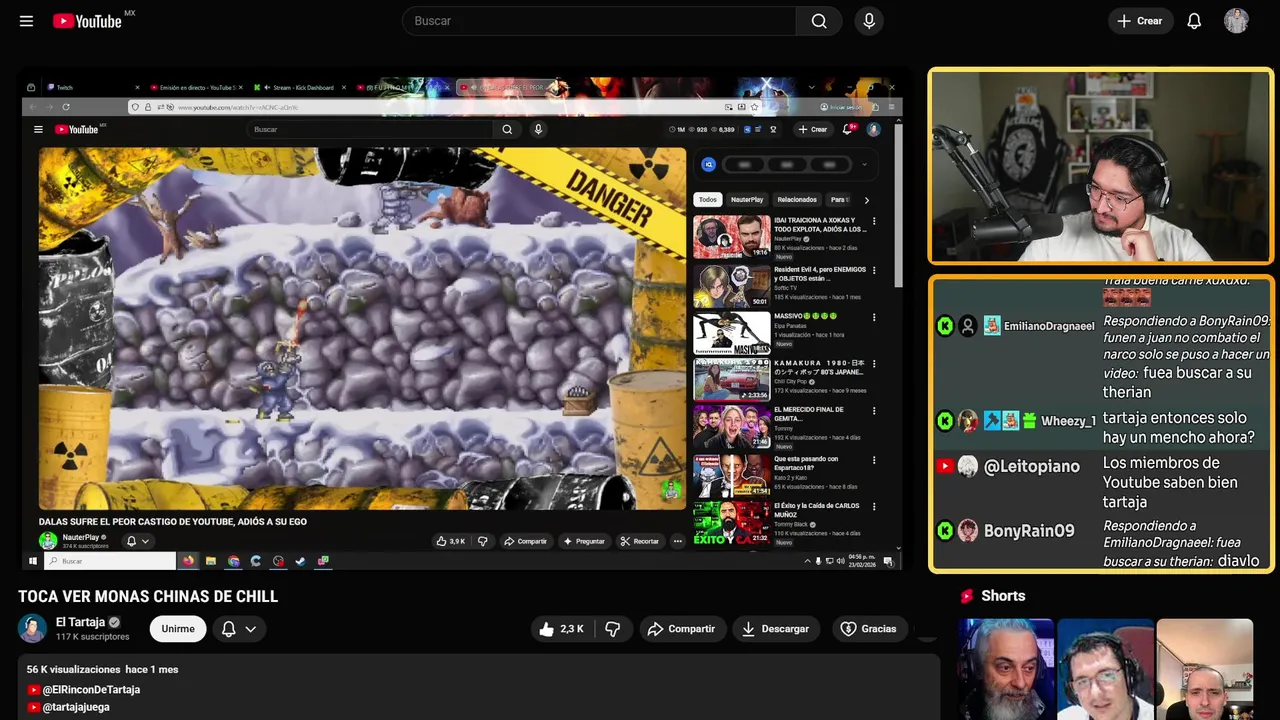Select the NauterPlay chip
The height and width of the screenshot is (720, 1280).
(746, 200)
